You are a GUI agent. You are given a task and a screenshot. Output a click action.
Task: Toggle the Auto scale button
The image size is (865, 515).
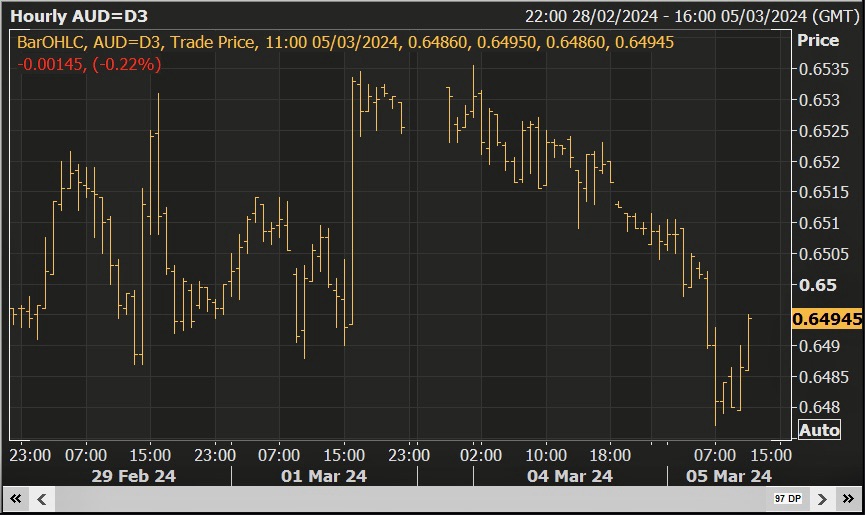pos(818,430)
